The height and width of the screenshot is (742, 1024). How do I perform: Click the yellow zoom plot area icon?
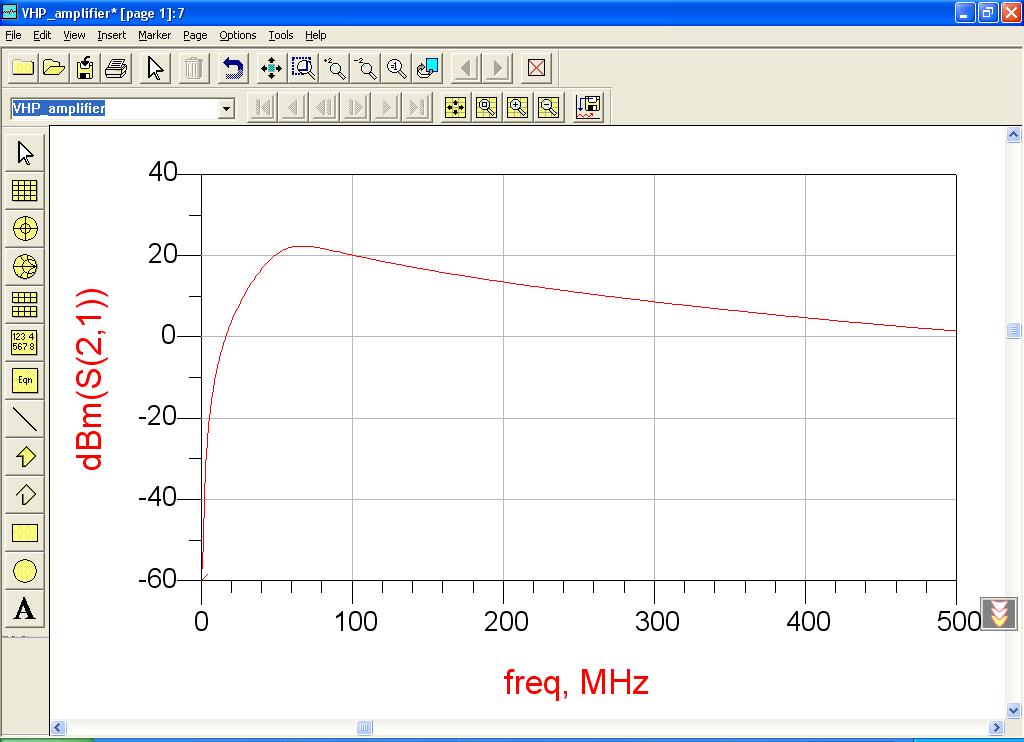(487, 107)
